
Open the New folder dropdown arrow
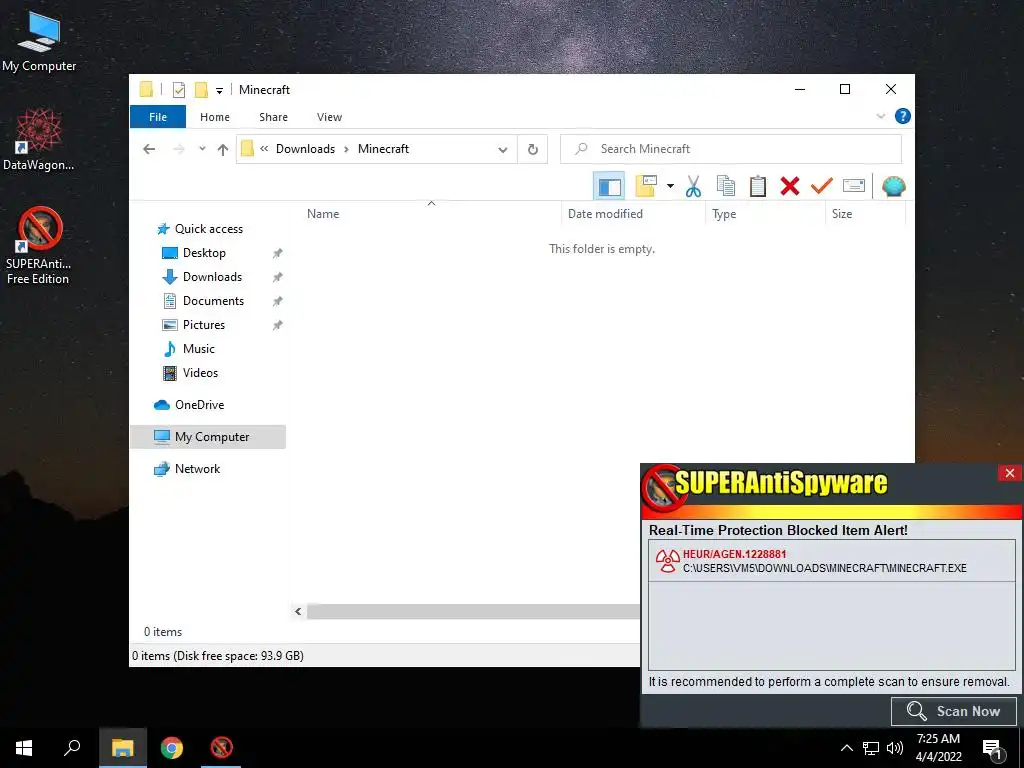[x=670, y=186]
